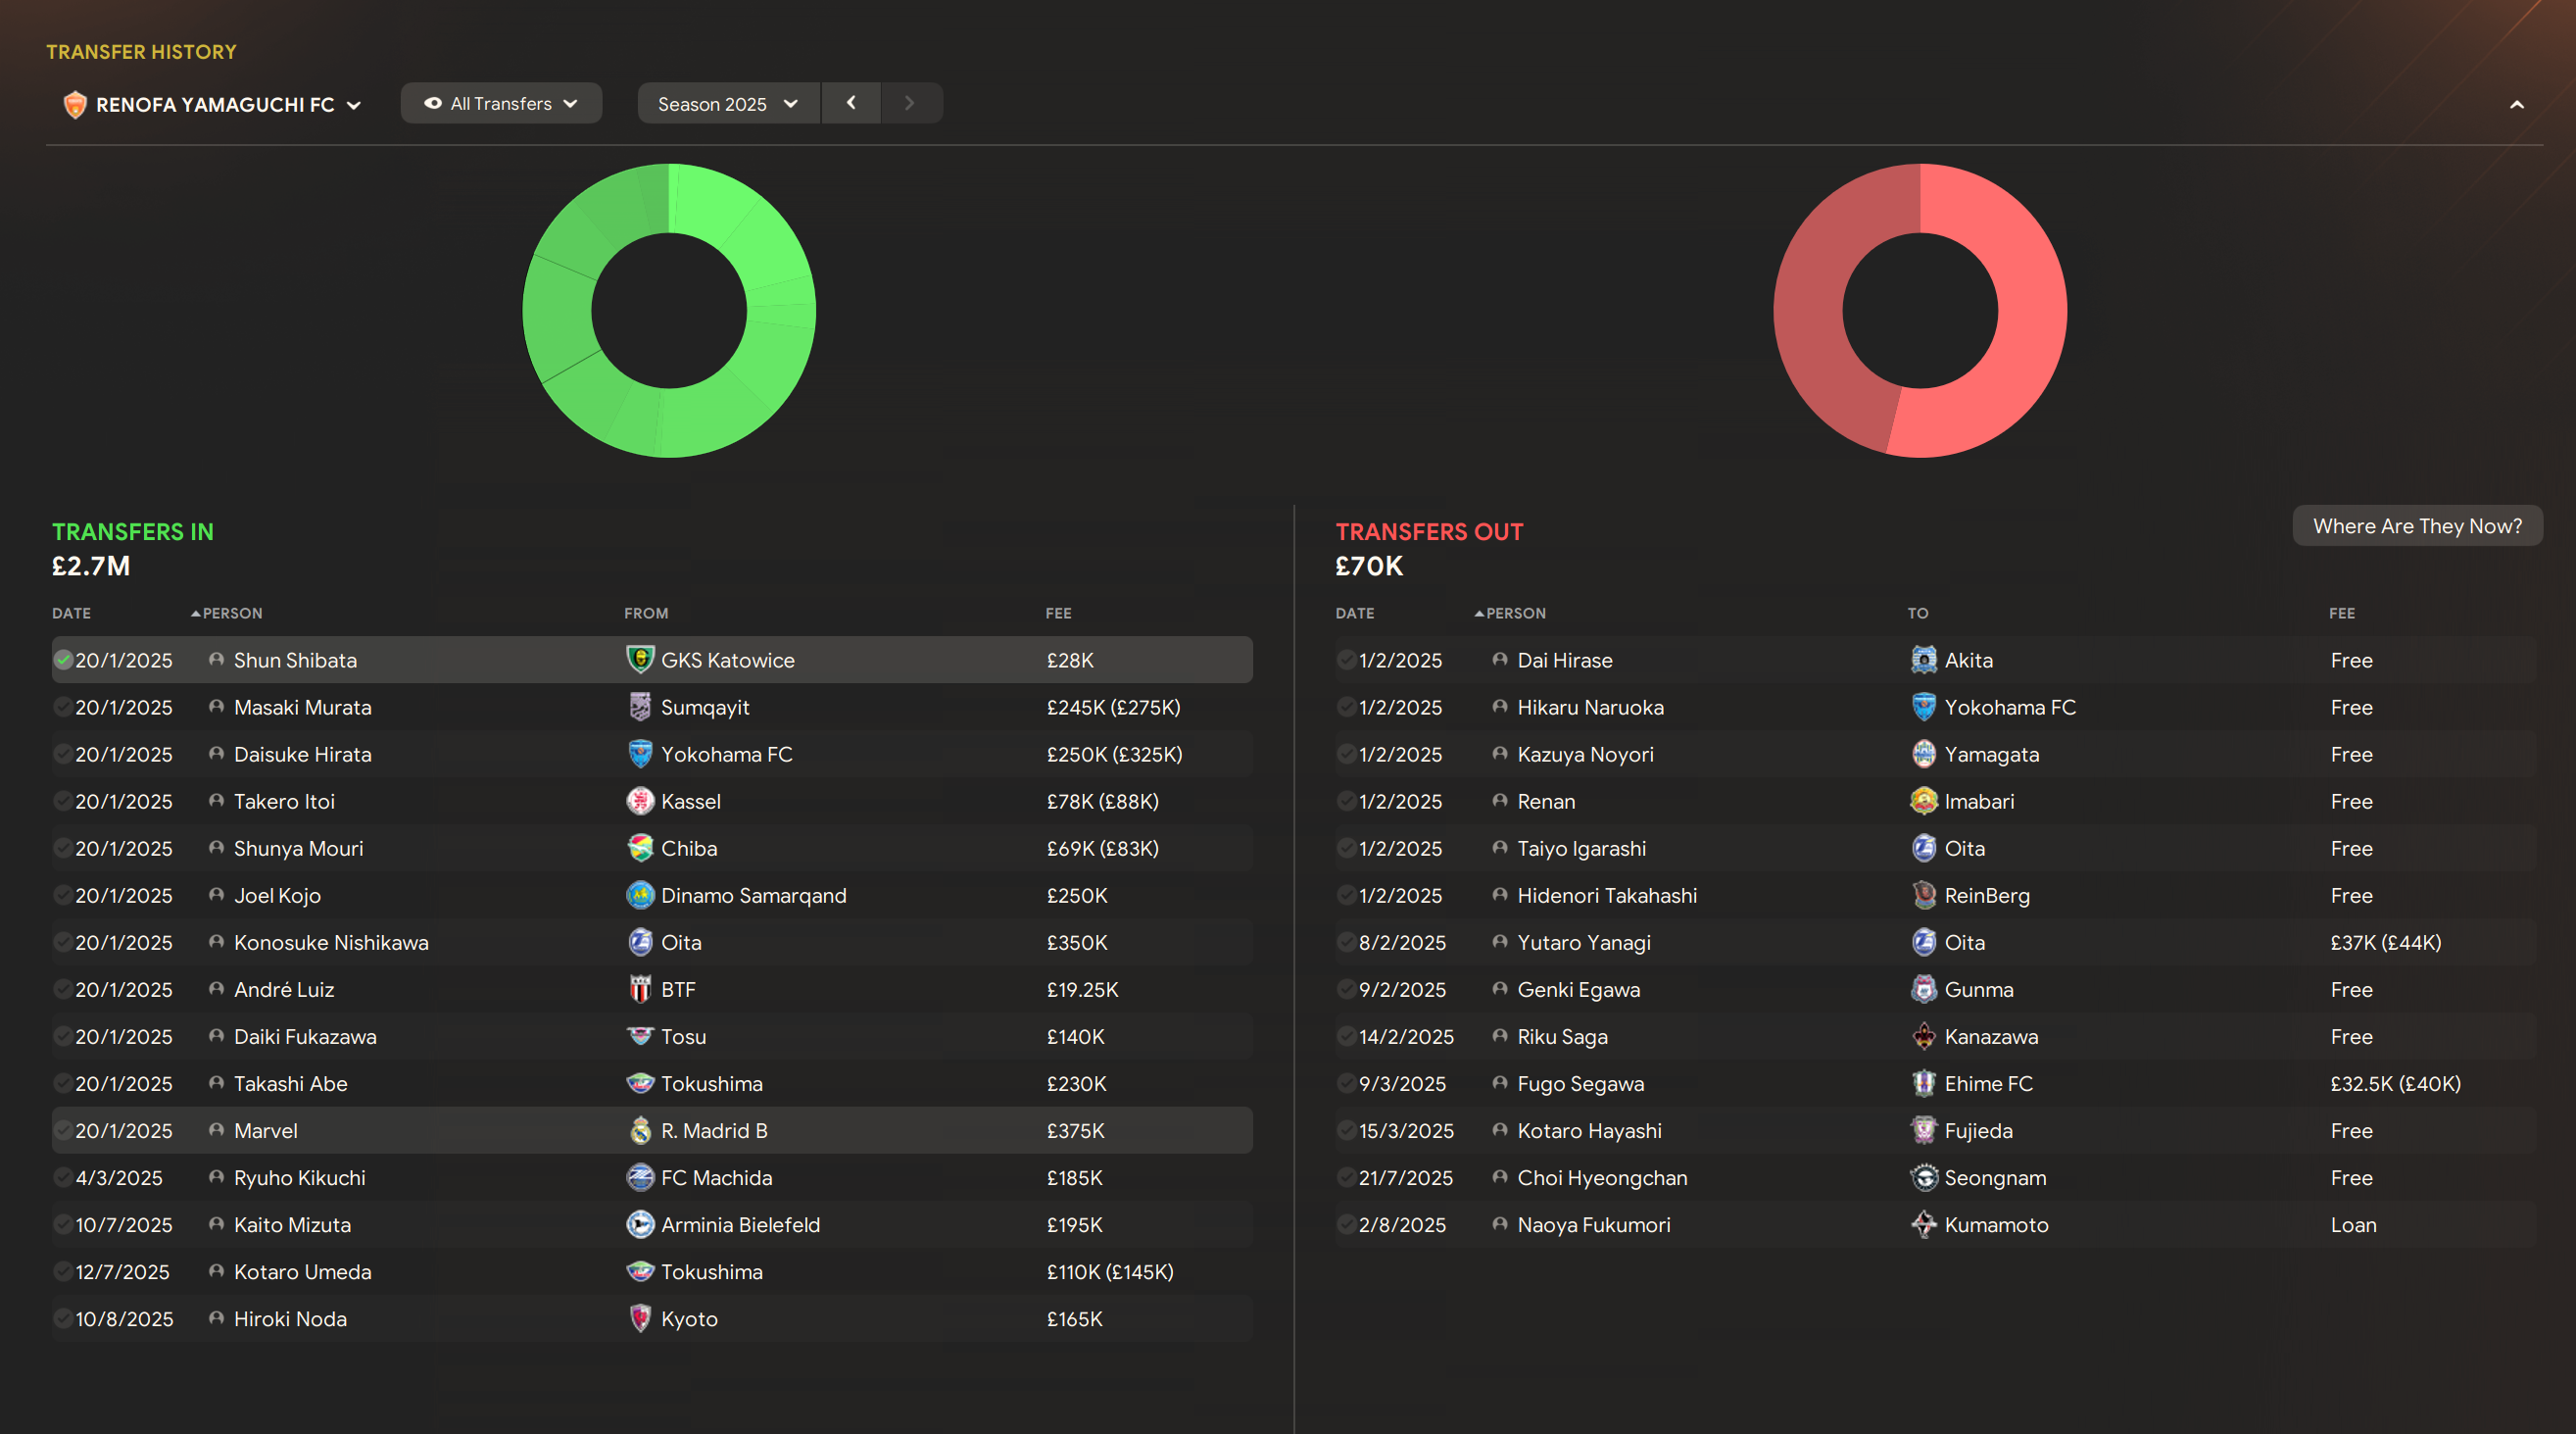Image resolution: width=2576 pixels, height=1434 pixels.
Task: Click the red transfers out donut chart
Action: pos(2030,310)
